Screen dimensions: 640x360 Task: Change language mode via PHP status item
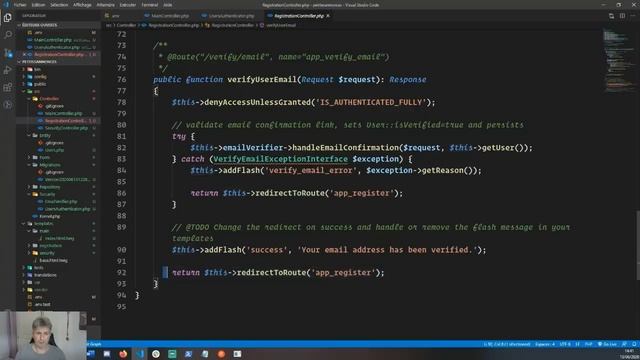(588, 344)
